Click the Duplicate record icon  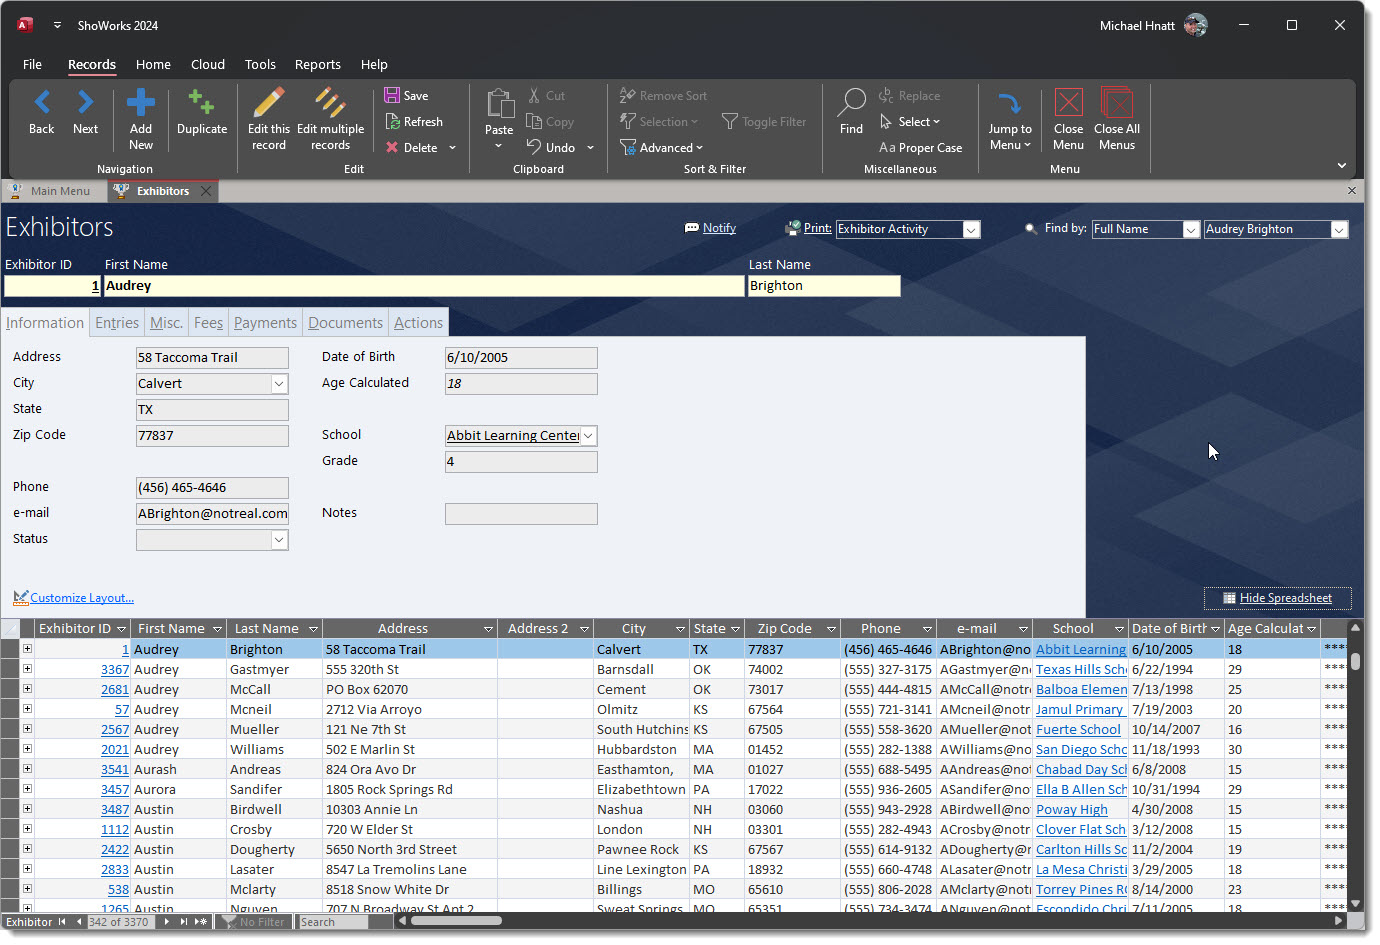202,103
